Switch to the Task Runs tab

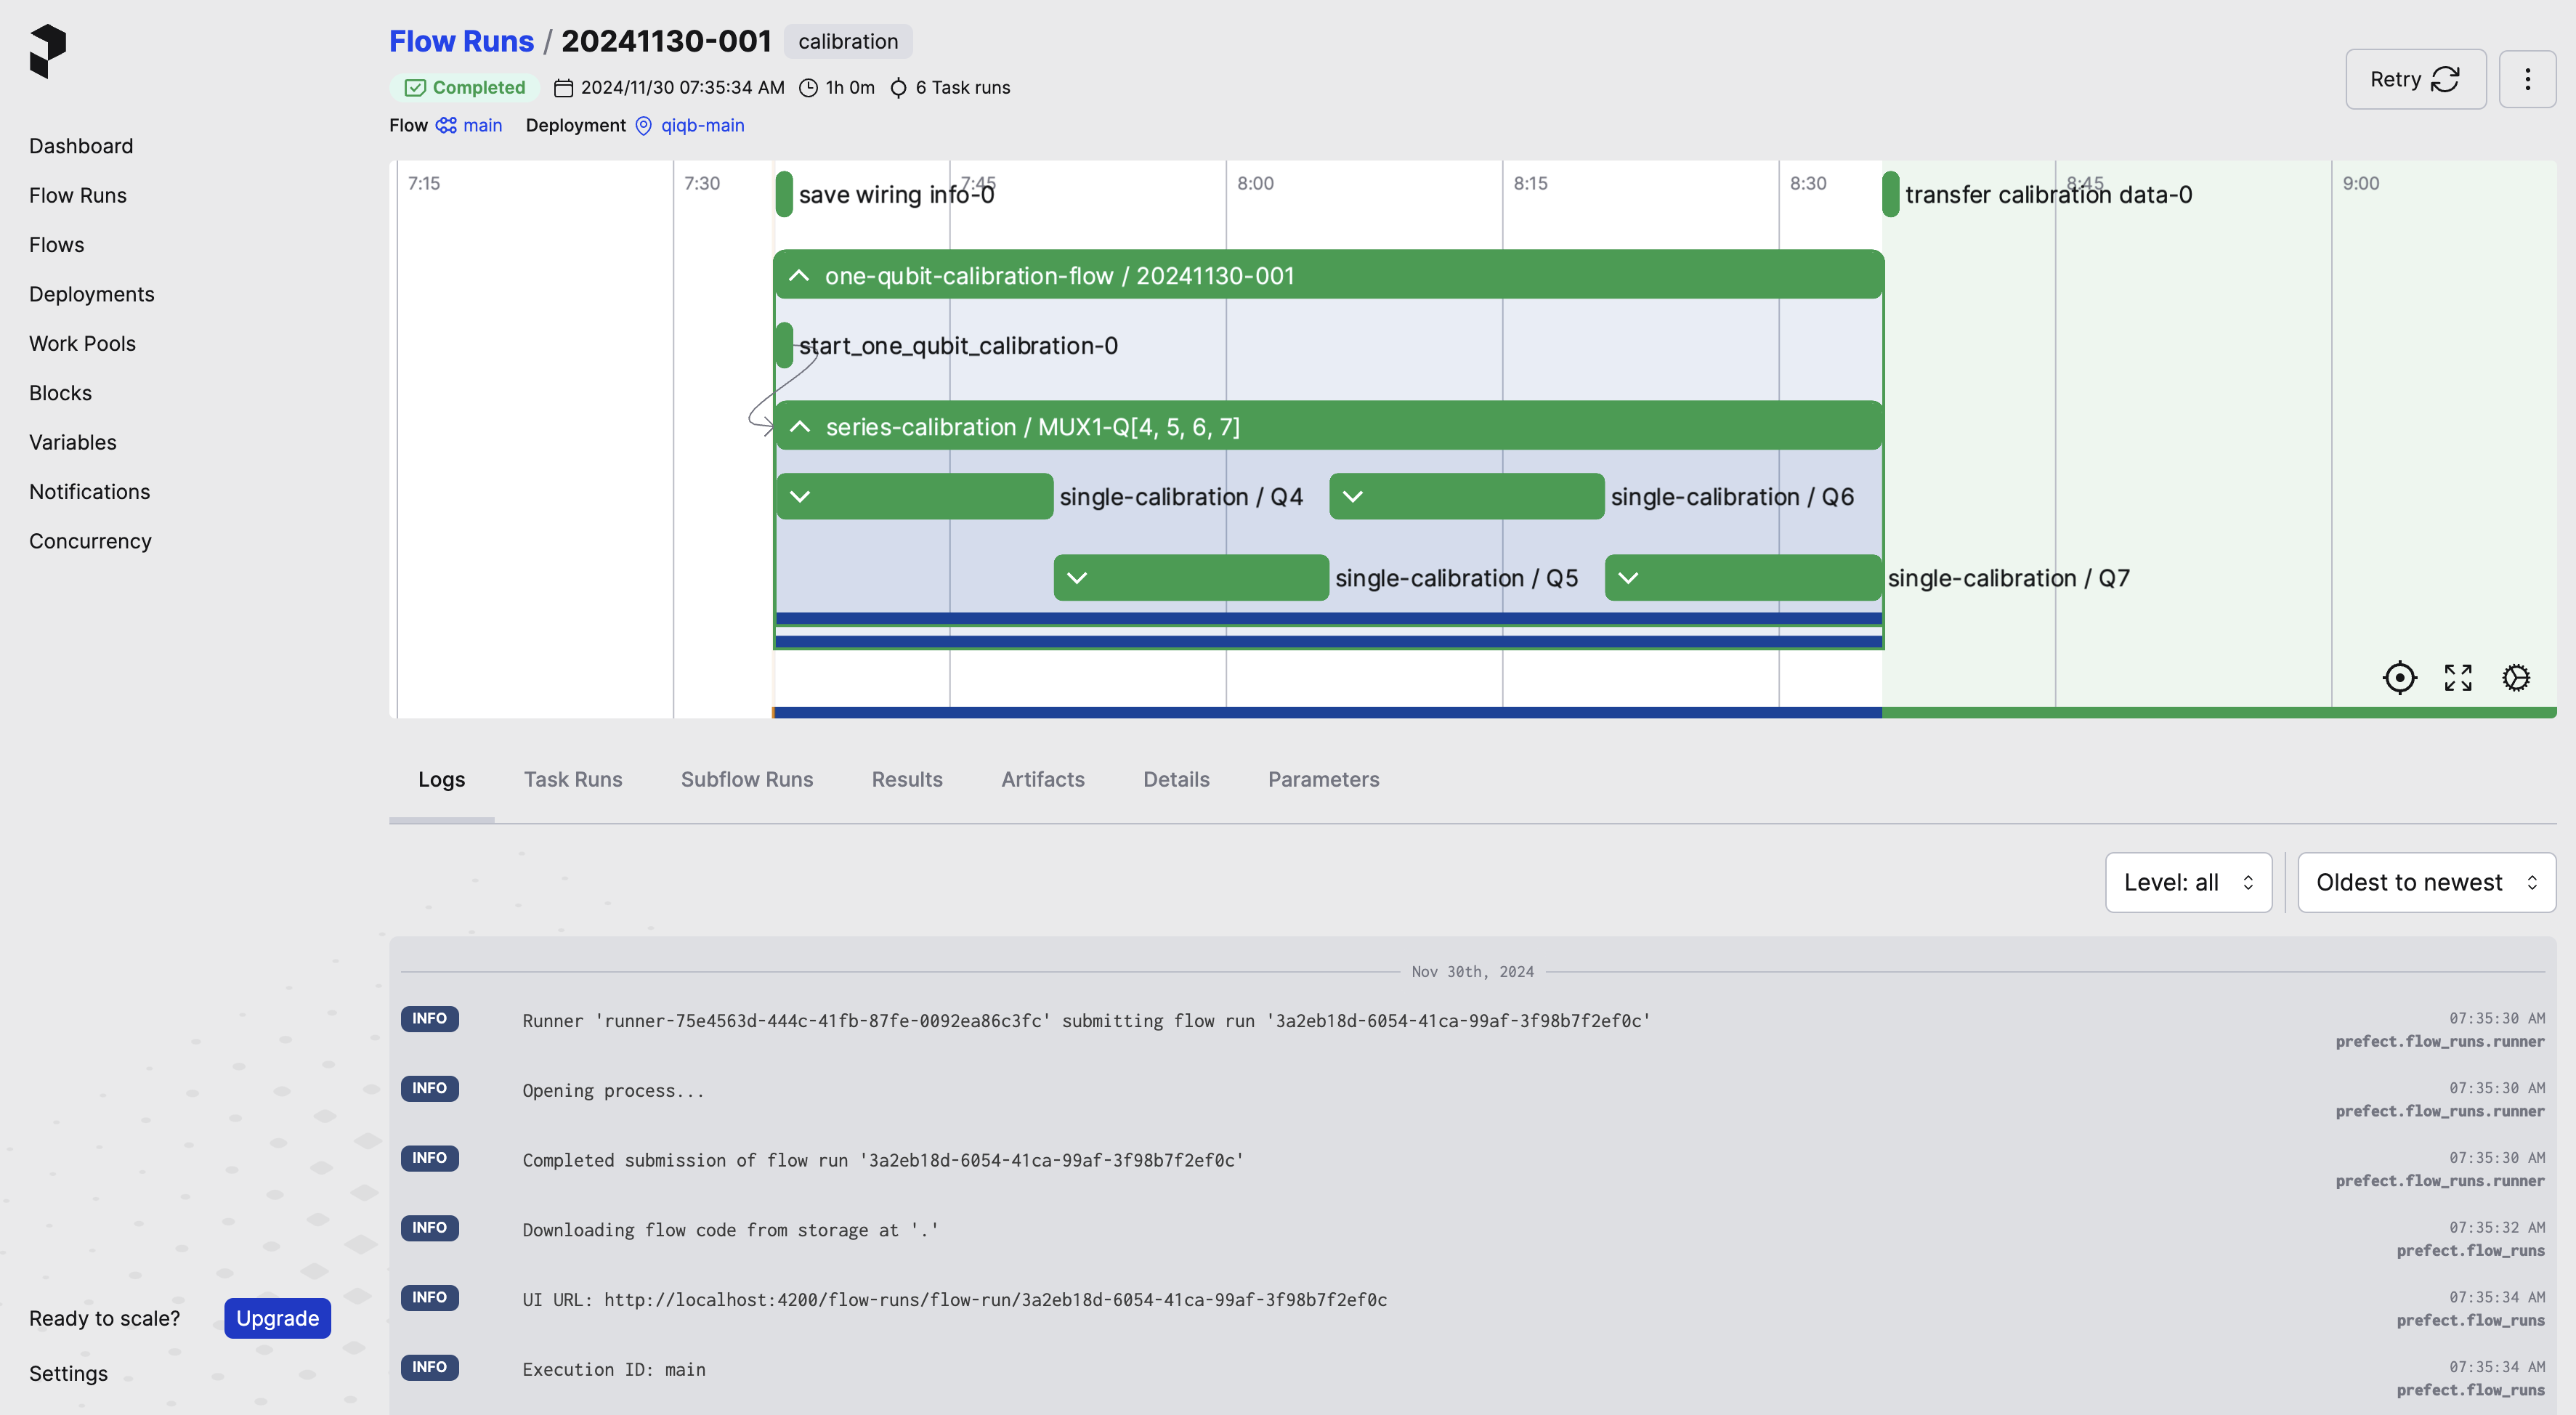tap(573, 779)
